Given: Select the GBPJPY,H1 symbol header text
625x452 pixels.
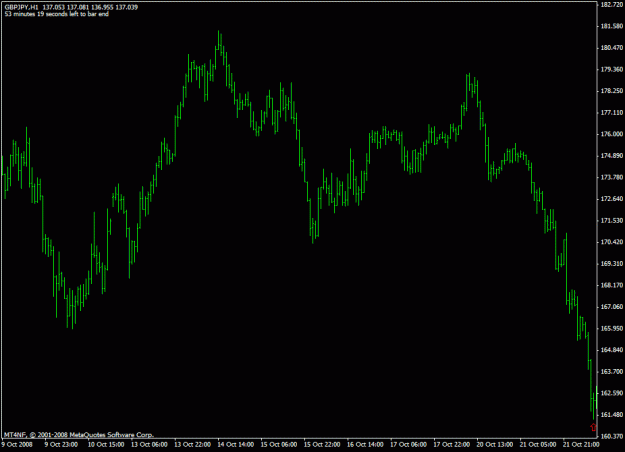Looking at the screenshot, I should pyautogui.click(x=22, y=7).
